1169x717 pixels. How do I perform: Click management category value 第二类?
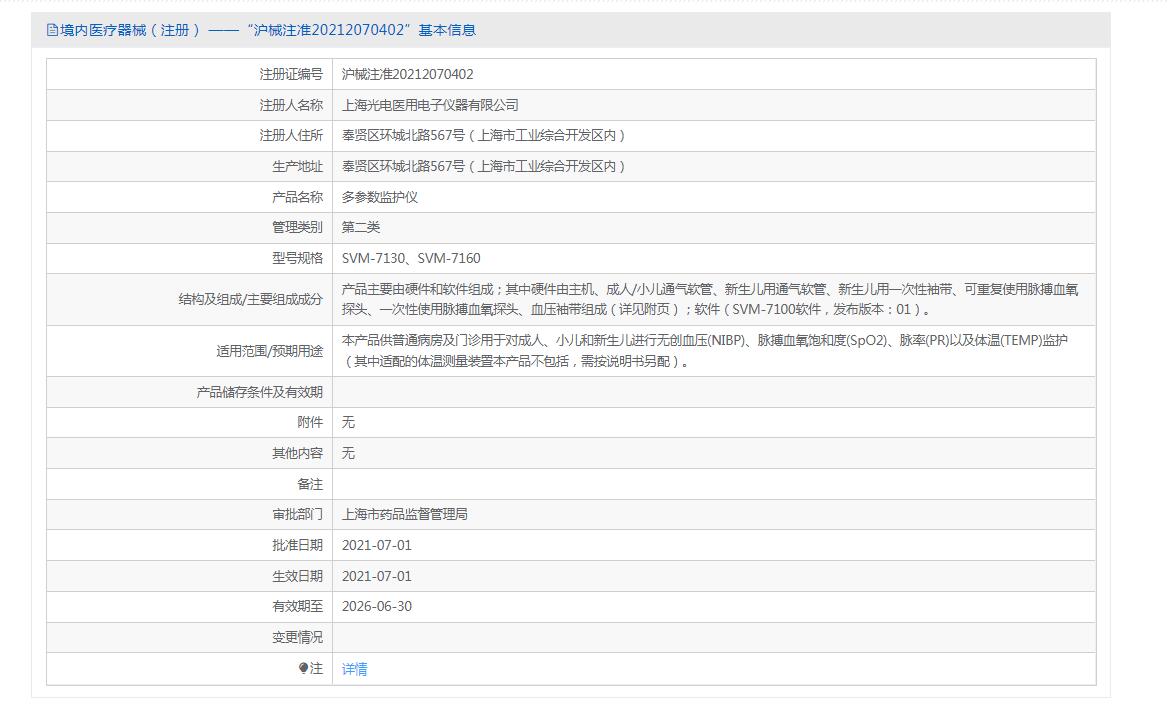[361, 227]
